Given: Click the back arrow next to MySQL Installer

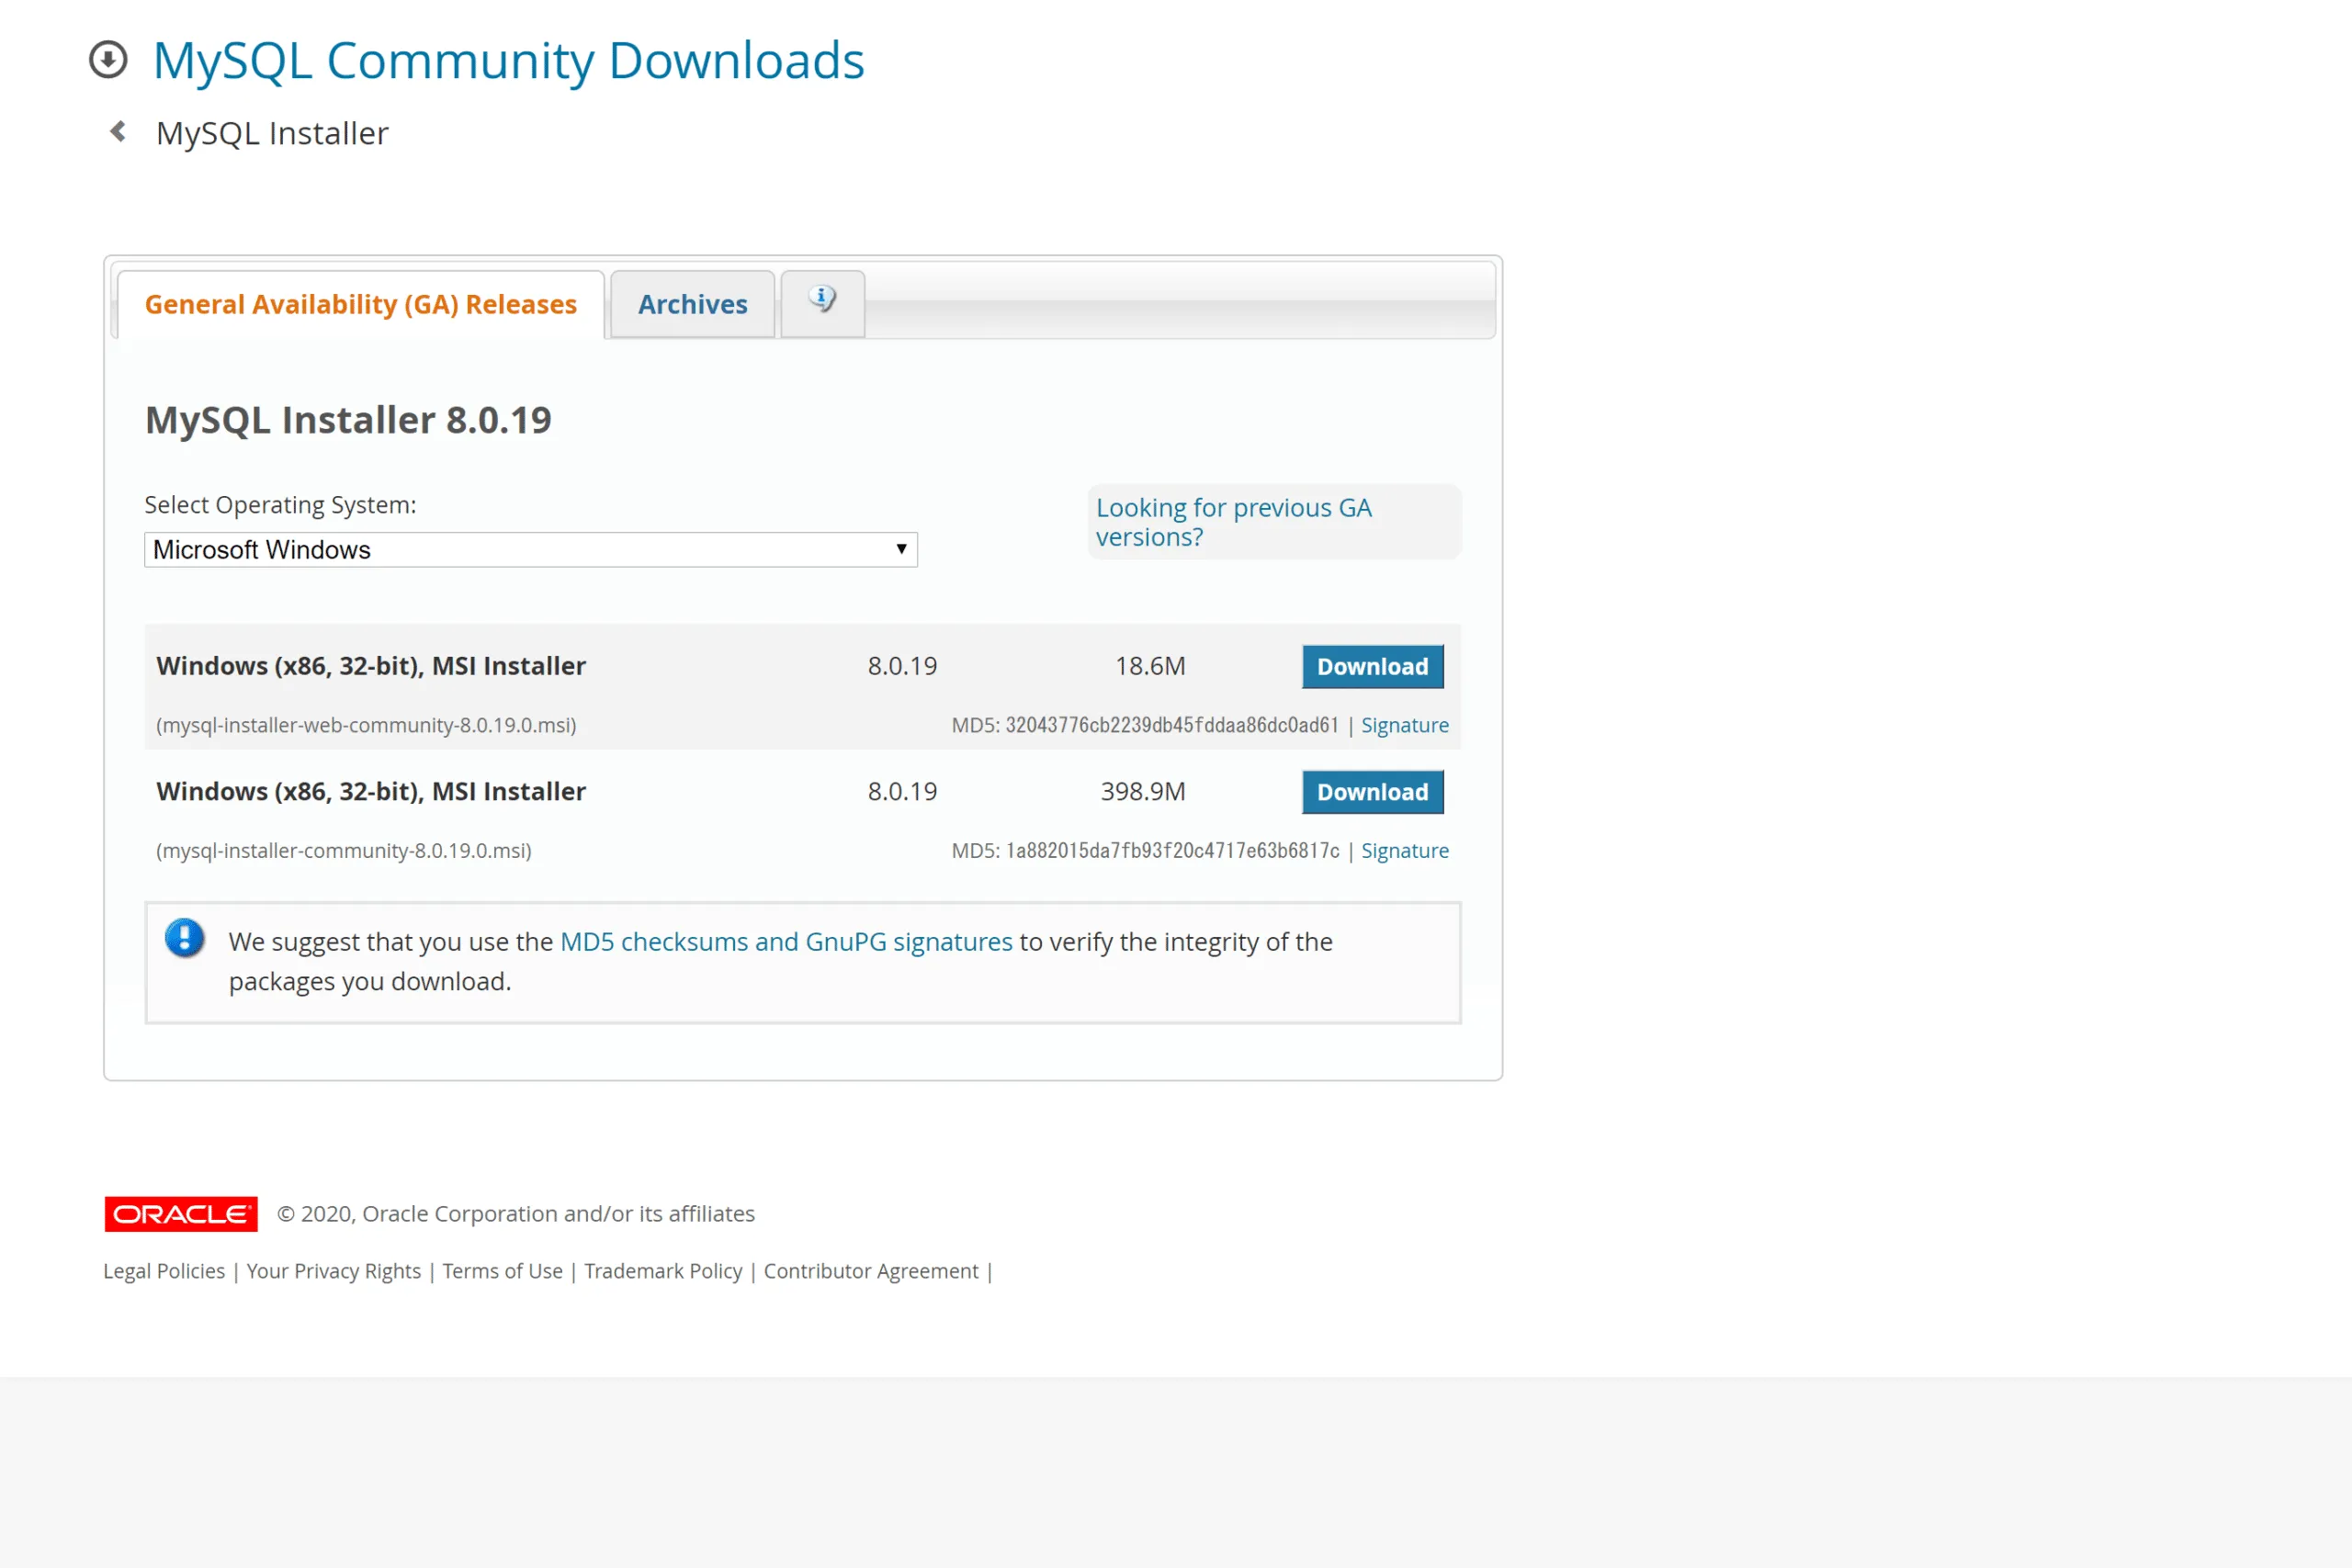Looking at the screenshot, I should (118, 131).
